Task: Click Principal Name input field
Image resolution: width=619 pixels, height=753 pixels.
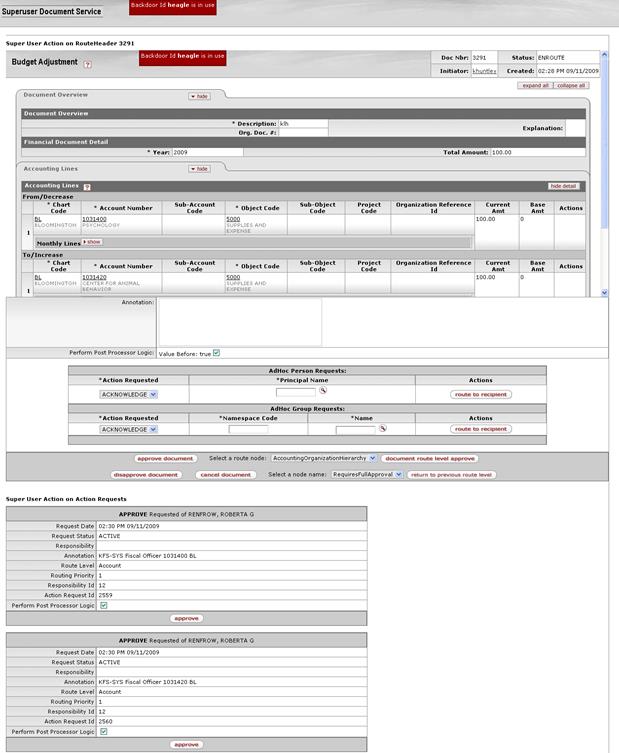Action: (295, 392)
